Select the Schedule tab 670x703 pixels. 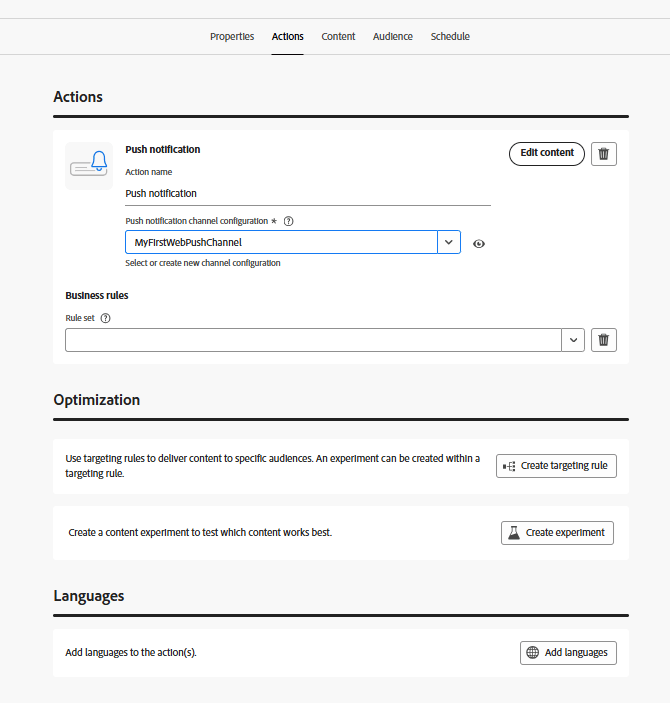[x=450, y=37]
